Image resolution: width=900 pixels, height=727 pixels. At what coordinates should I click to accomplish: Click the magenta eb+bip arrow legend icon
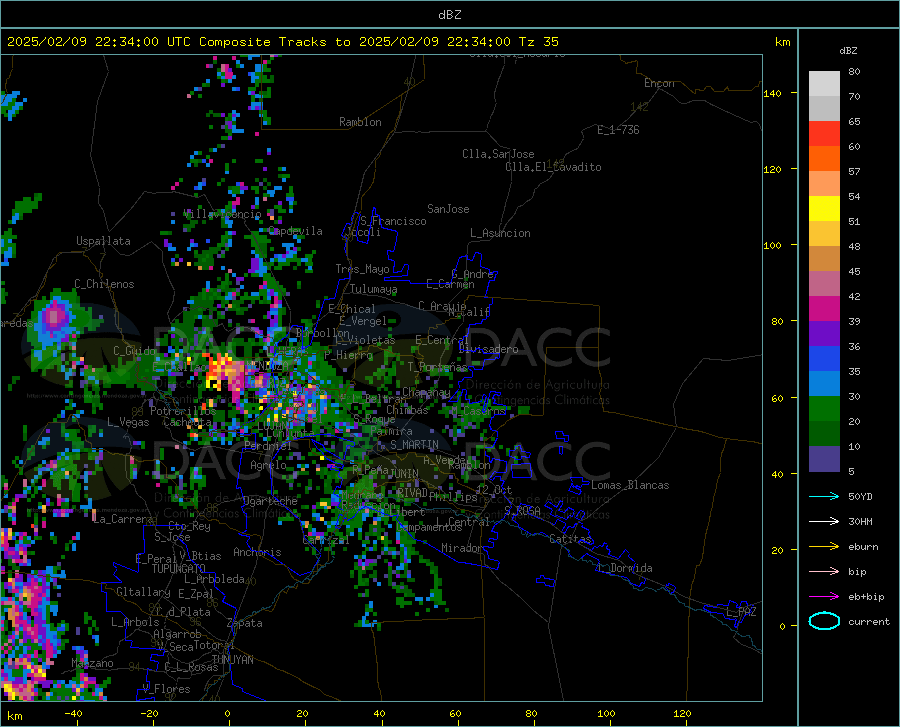pos(824,597)
